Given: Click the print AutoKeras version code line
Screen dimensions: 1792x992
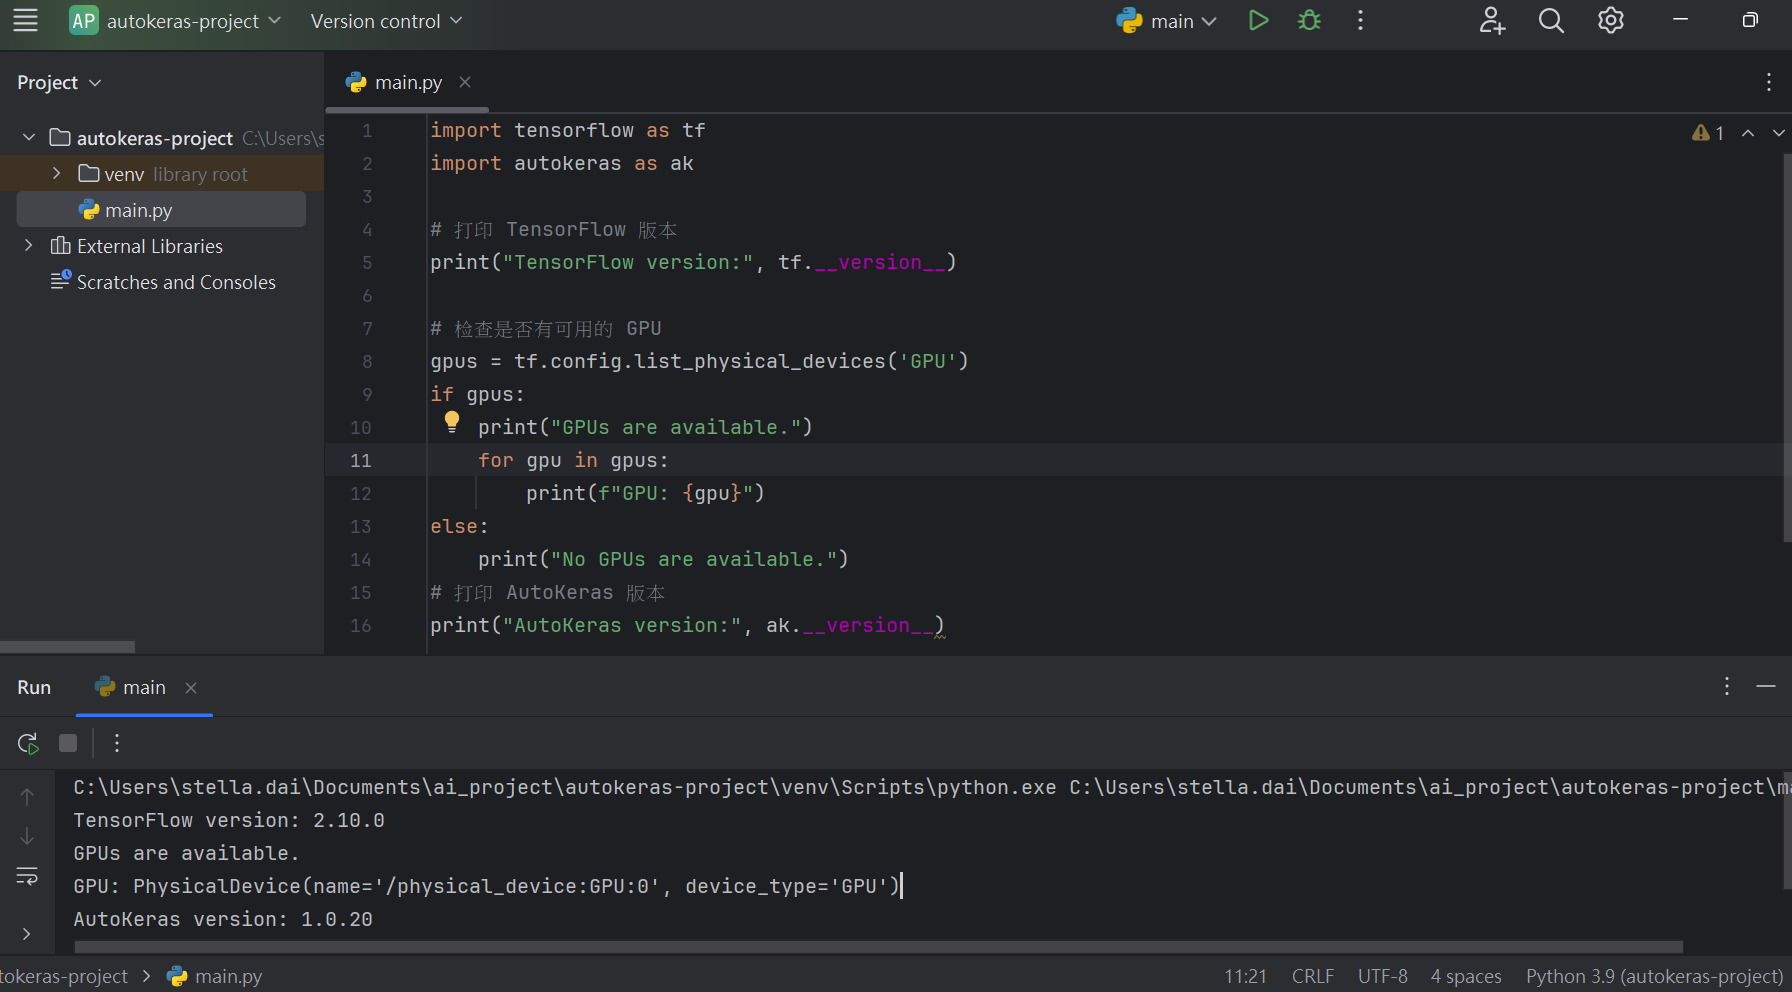Looking at the screenshot, I should (x=687, y=625).
